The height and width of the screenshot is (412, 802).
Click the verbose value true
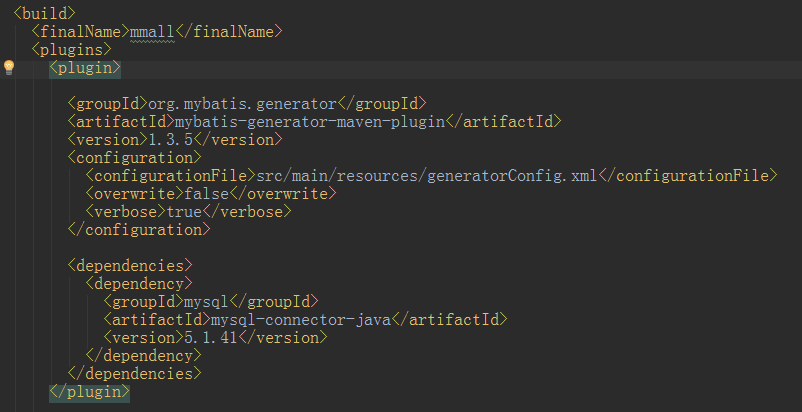(x=184, y=212)
